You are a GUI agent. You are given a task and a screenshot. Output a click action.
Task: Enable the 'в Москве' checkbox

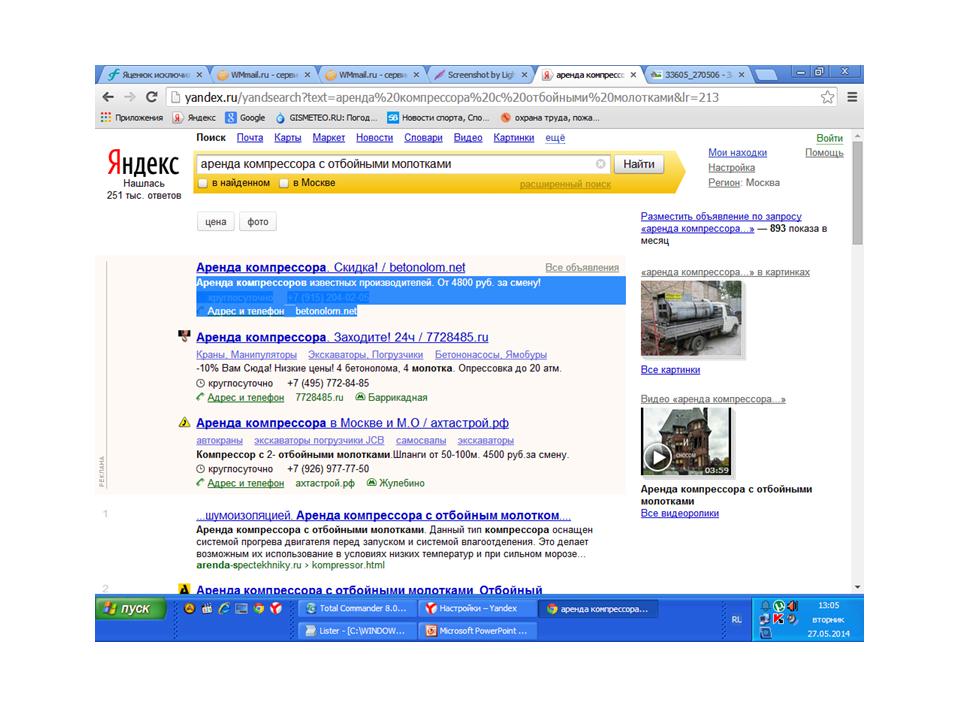284,183
